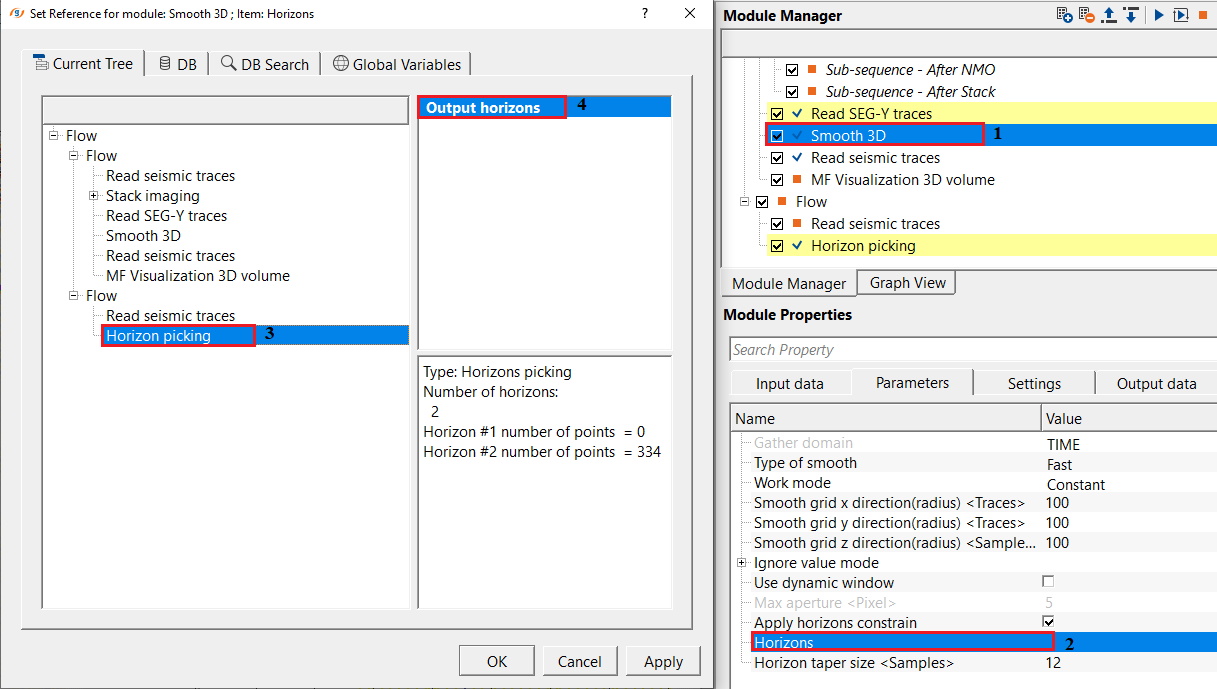Image resolution: width=1217 pixels, height=689 pixels.
Task: Select Read SEG-Y traces in the Current Tree
Action: 166,216
